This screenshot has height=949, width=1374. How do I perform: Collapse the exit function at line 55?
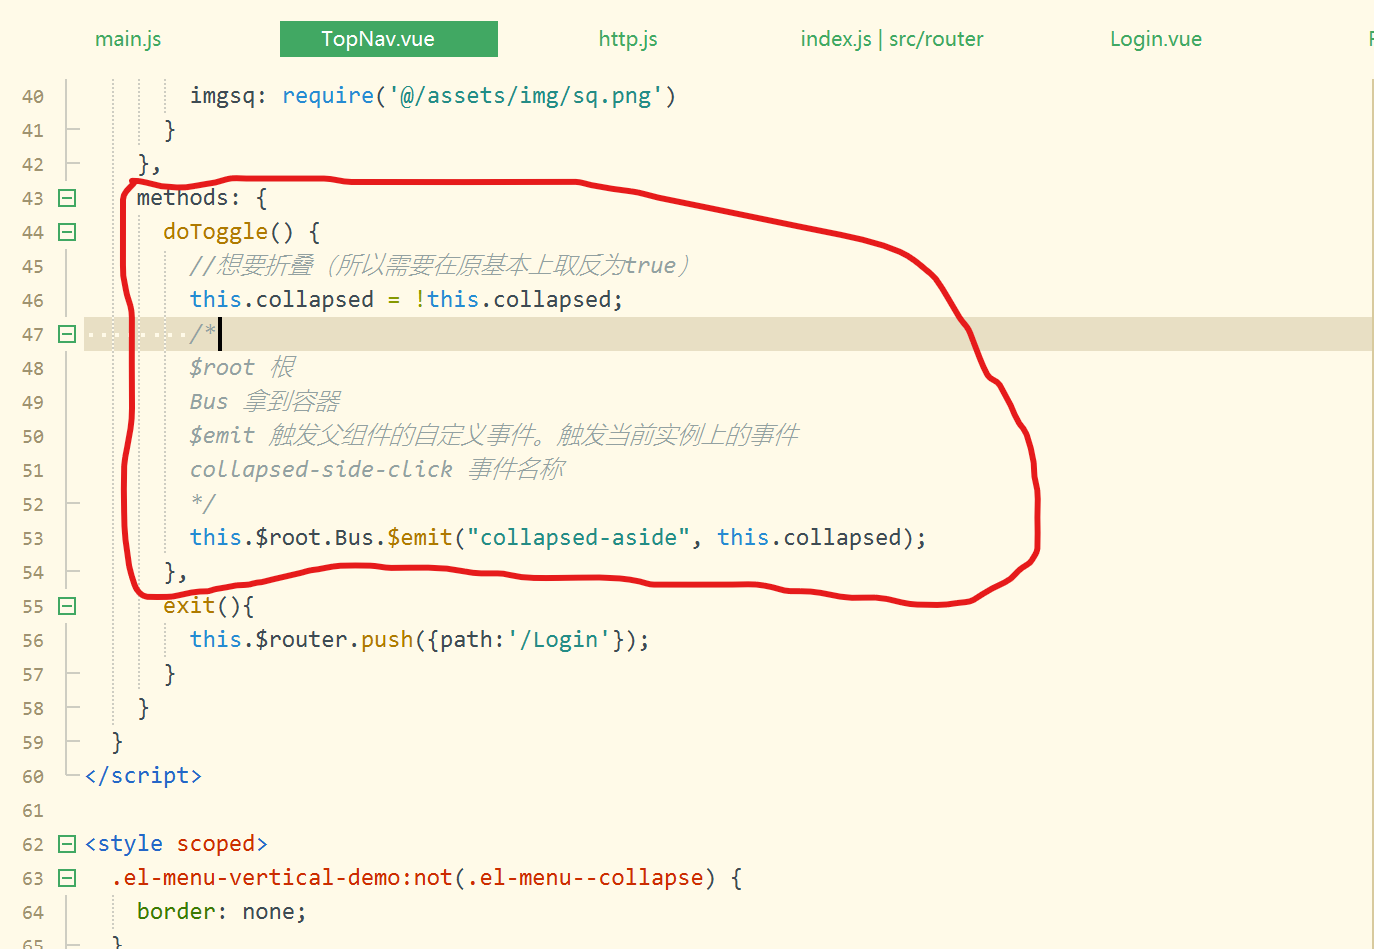point(67,606)
